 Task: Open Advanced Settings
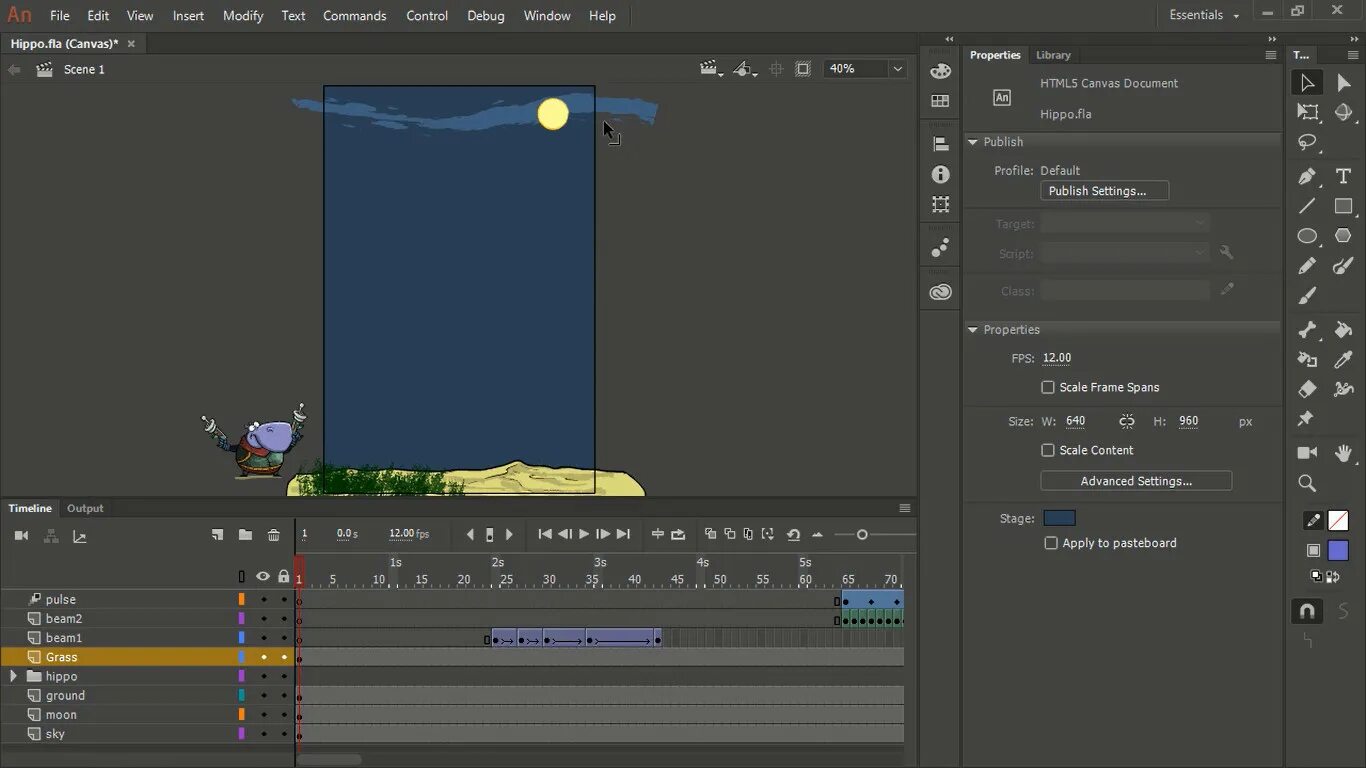(x=1136, y=481)
